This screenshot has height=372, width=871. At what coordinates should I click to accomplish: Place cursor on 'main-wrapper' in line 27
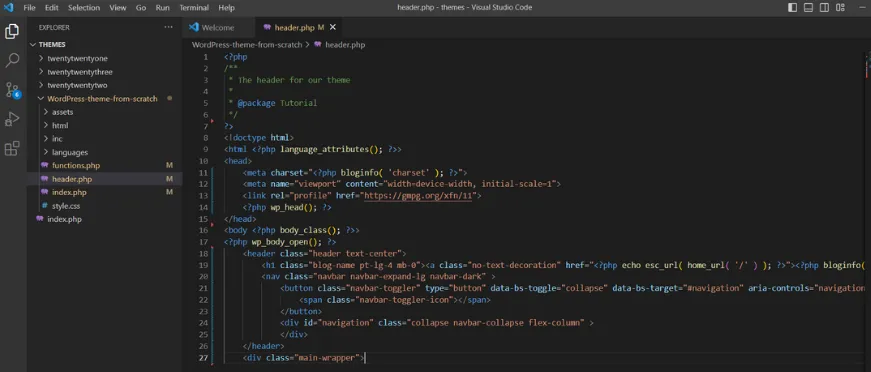click(327, 358)
